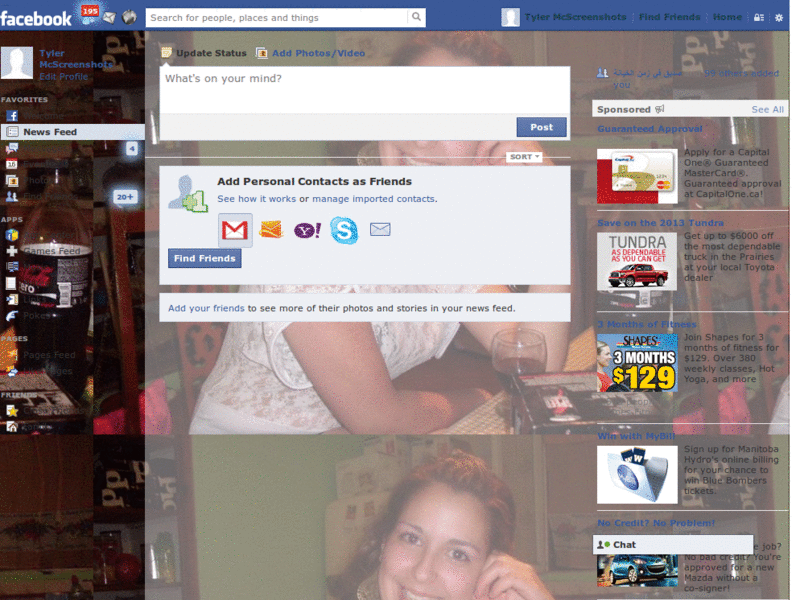The width and height of the screenshot is (800, 600).
Task: Click the megaphone icon beside Sponsored
Action: coord(660,109)
